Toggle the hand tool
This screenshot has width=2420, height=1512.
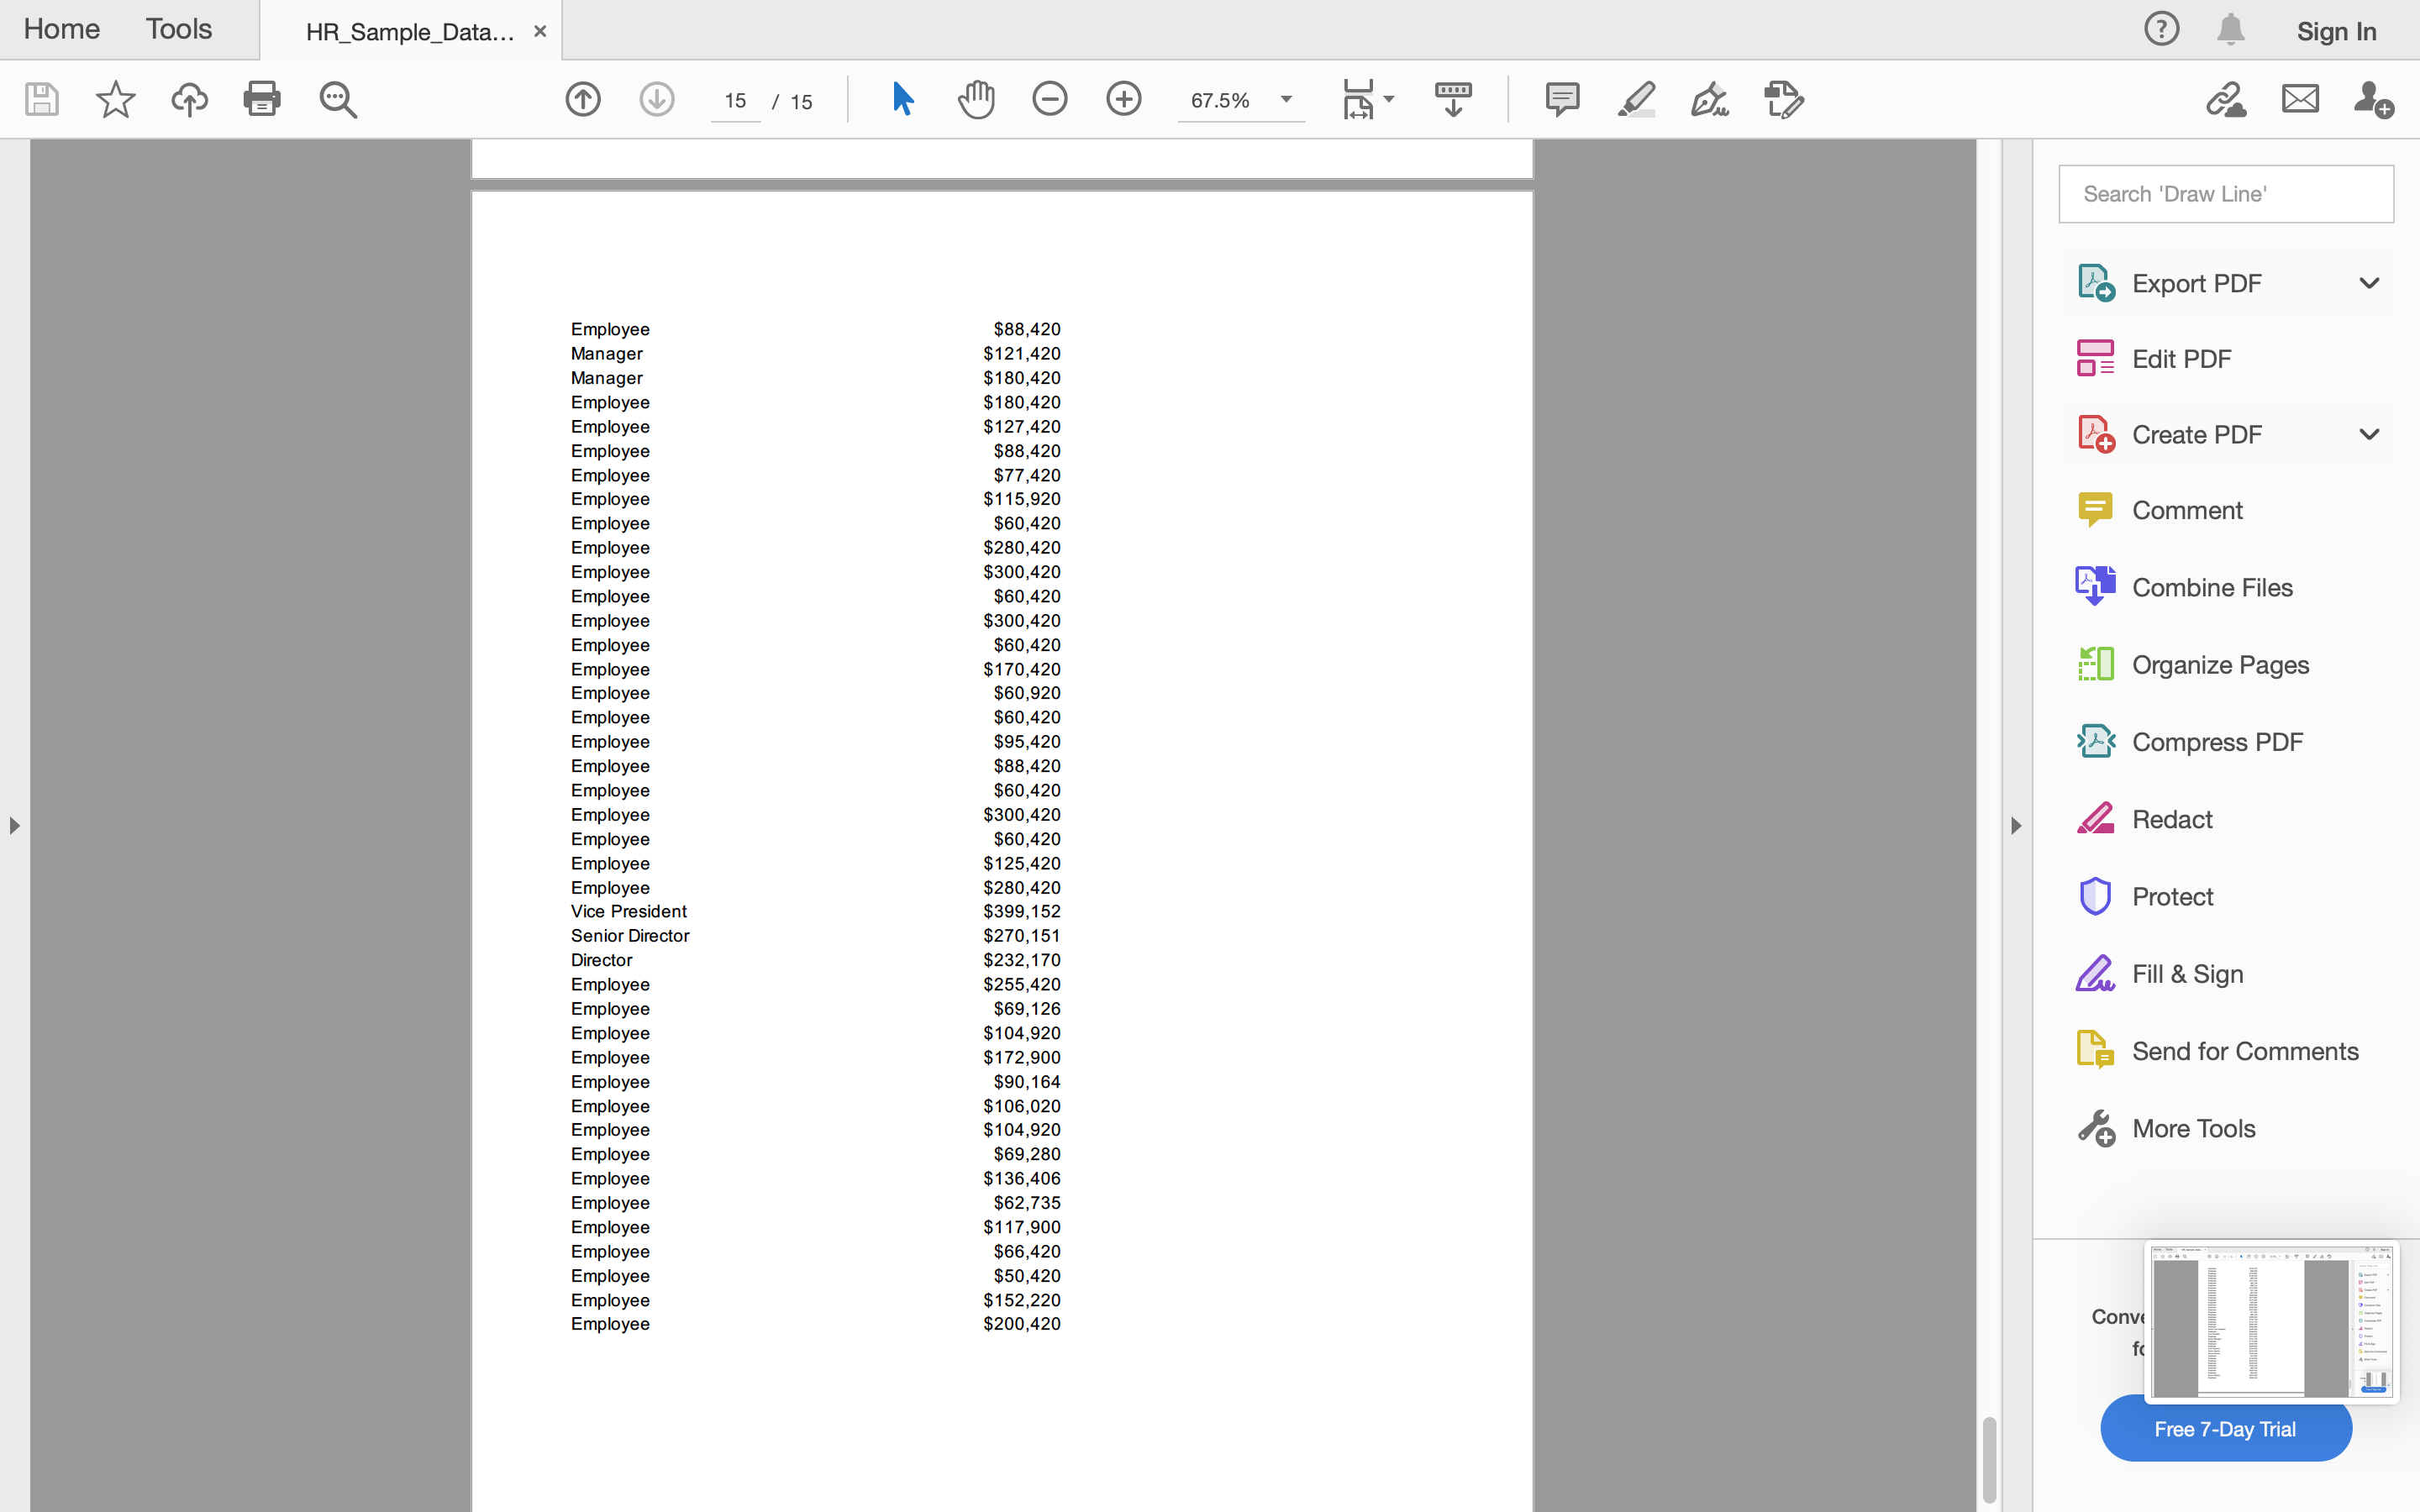coord(976,99)
